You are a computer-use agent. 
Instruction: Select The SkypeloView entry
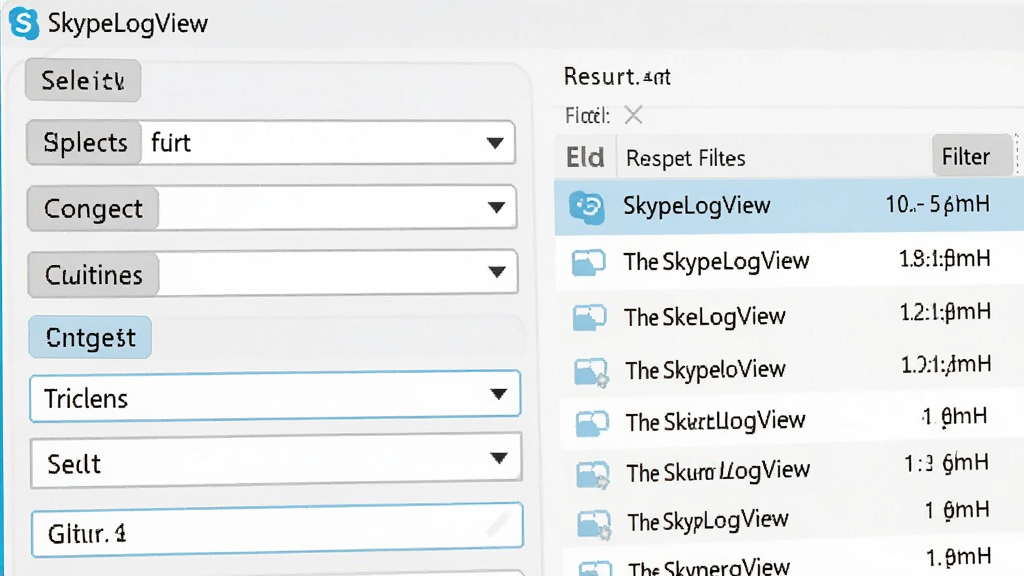pos(705,370)
